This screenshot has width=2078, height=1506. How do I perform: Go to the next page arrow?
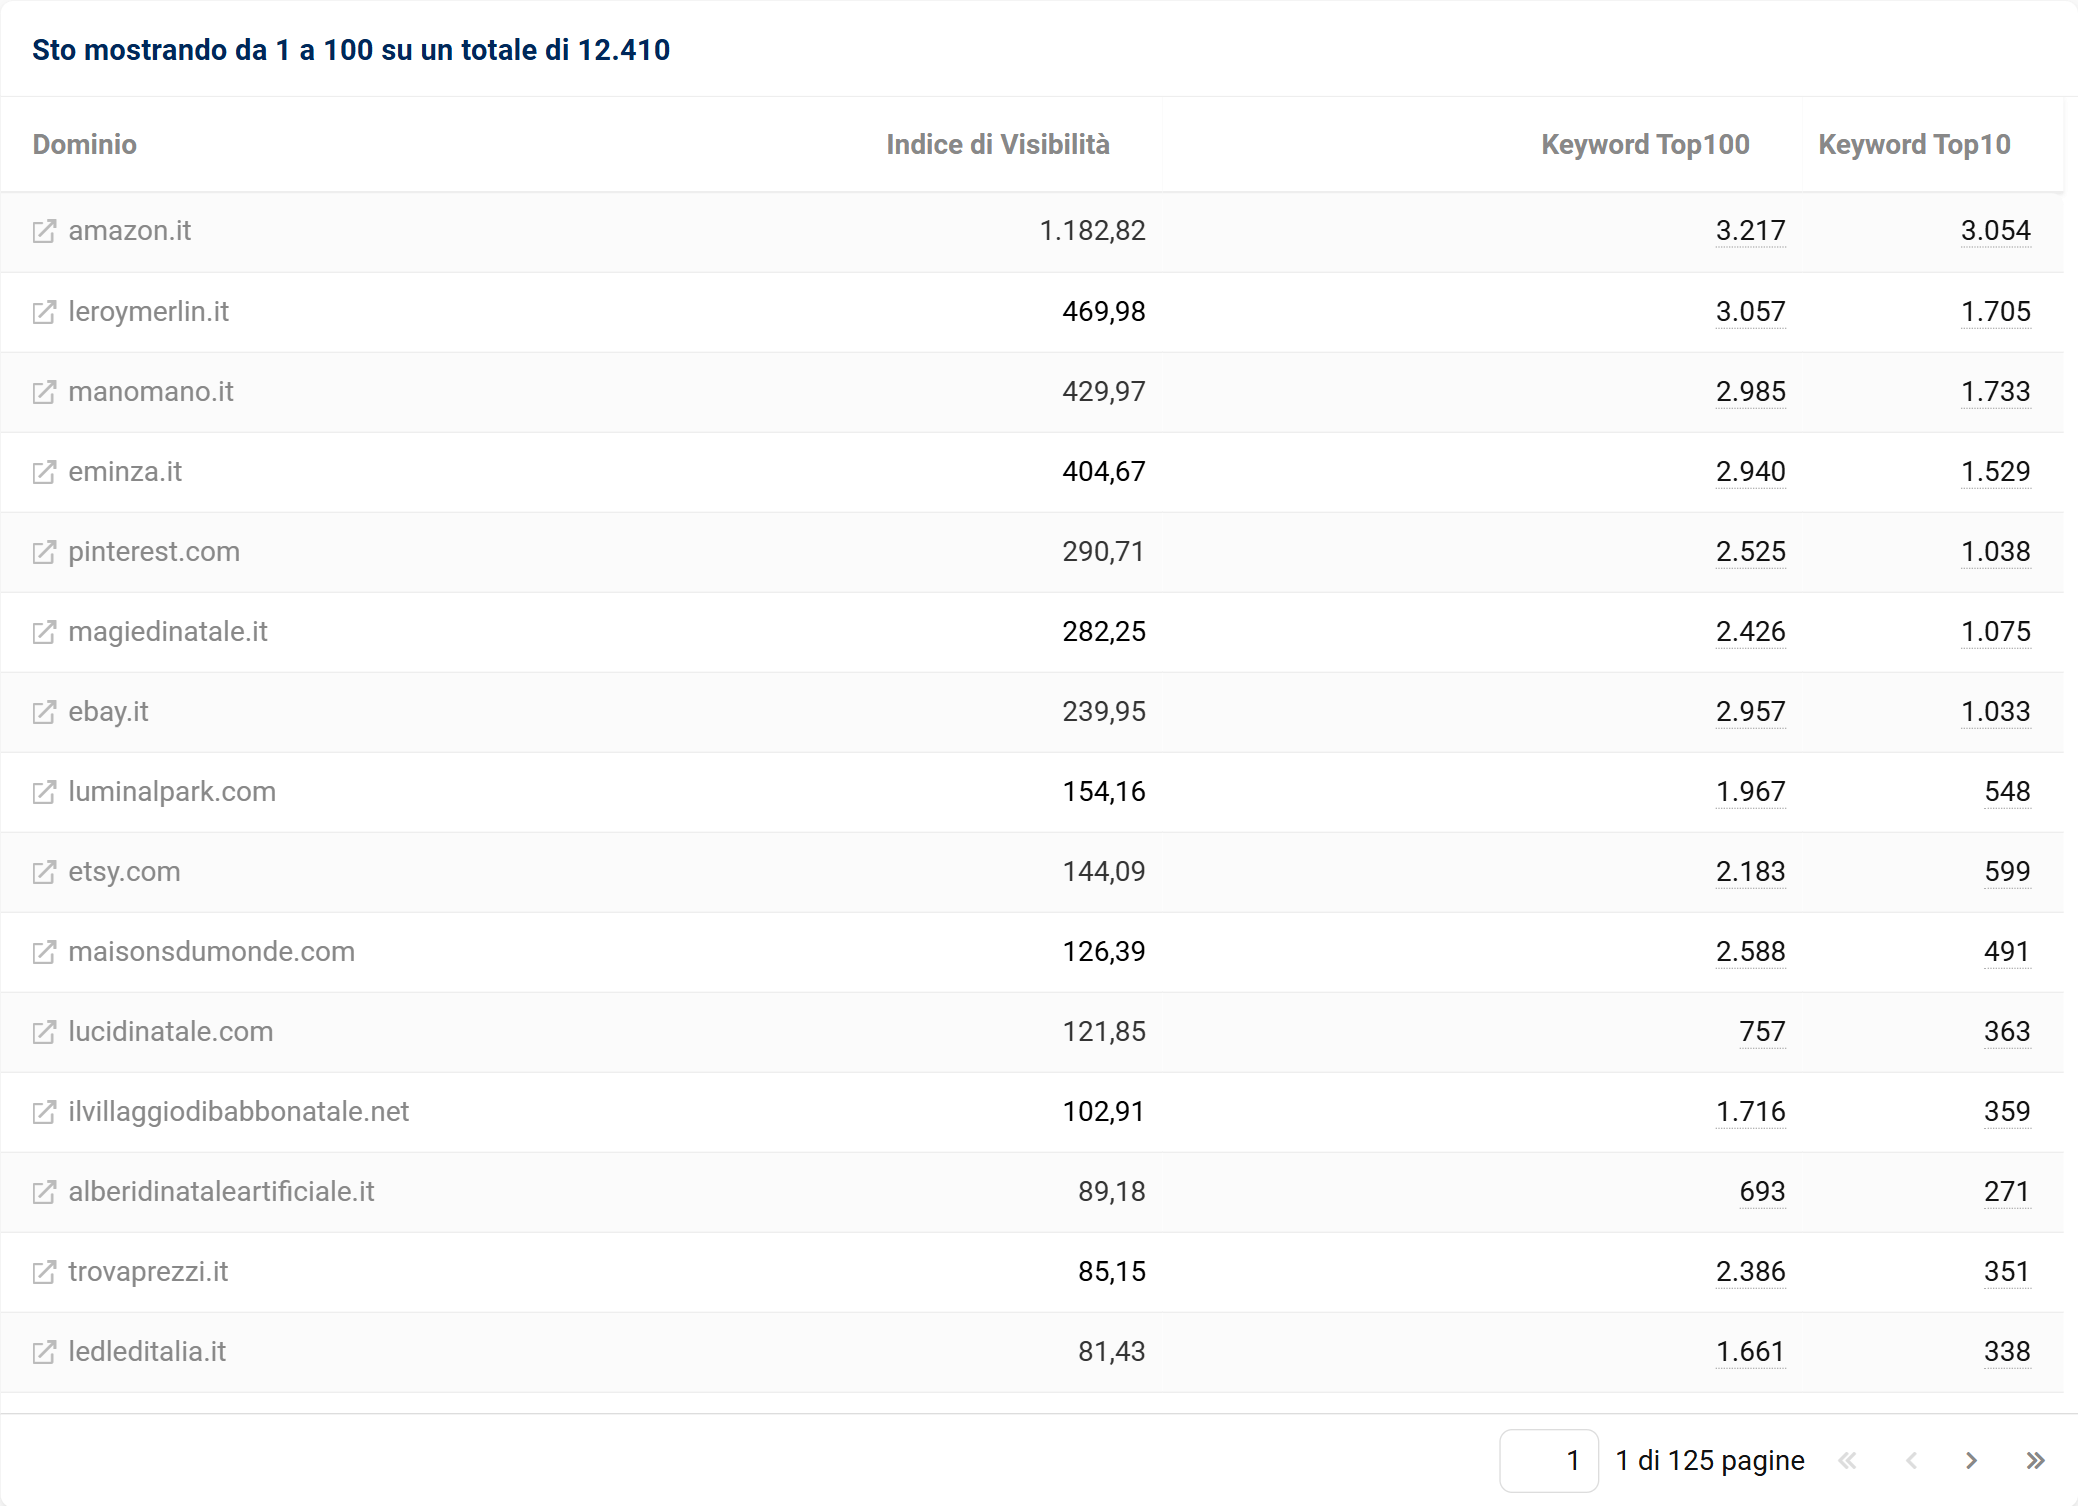tap(1971, 1461)
